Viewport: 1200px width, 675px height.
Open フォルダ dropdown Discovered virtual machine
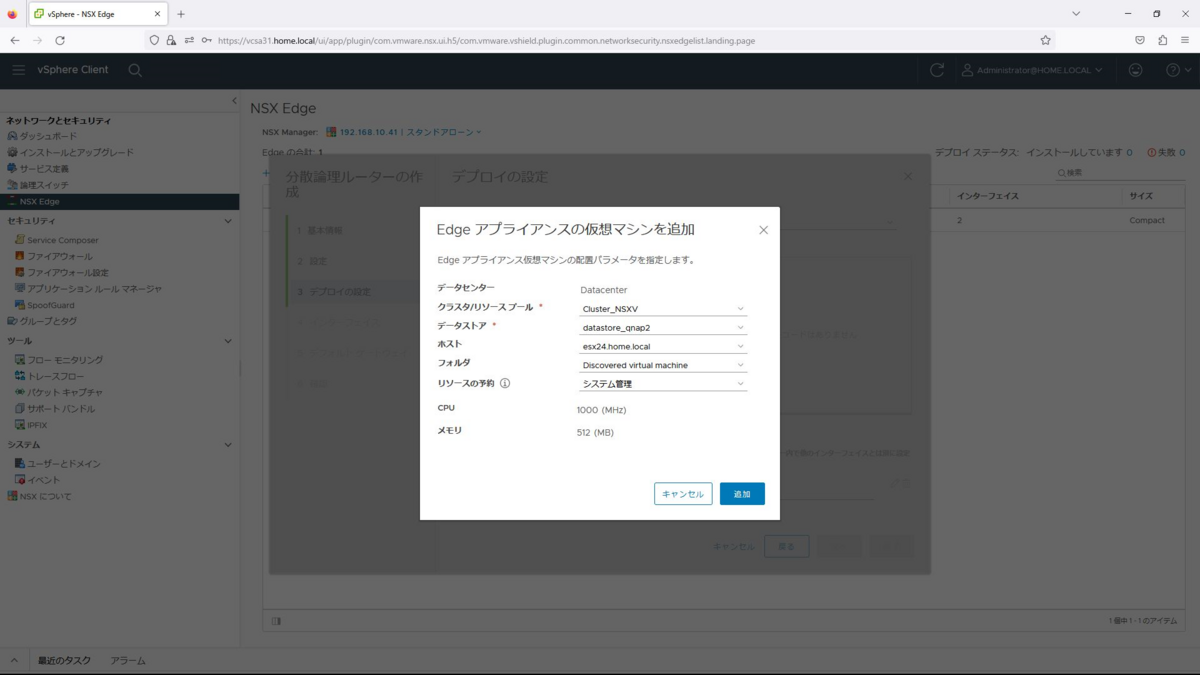[x=663, y=365]
